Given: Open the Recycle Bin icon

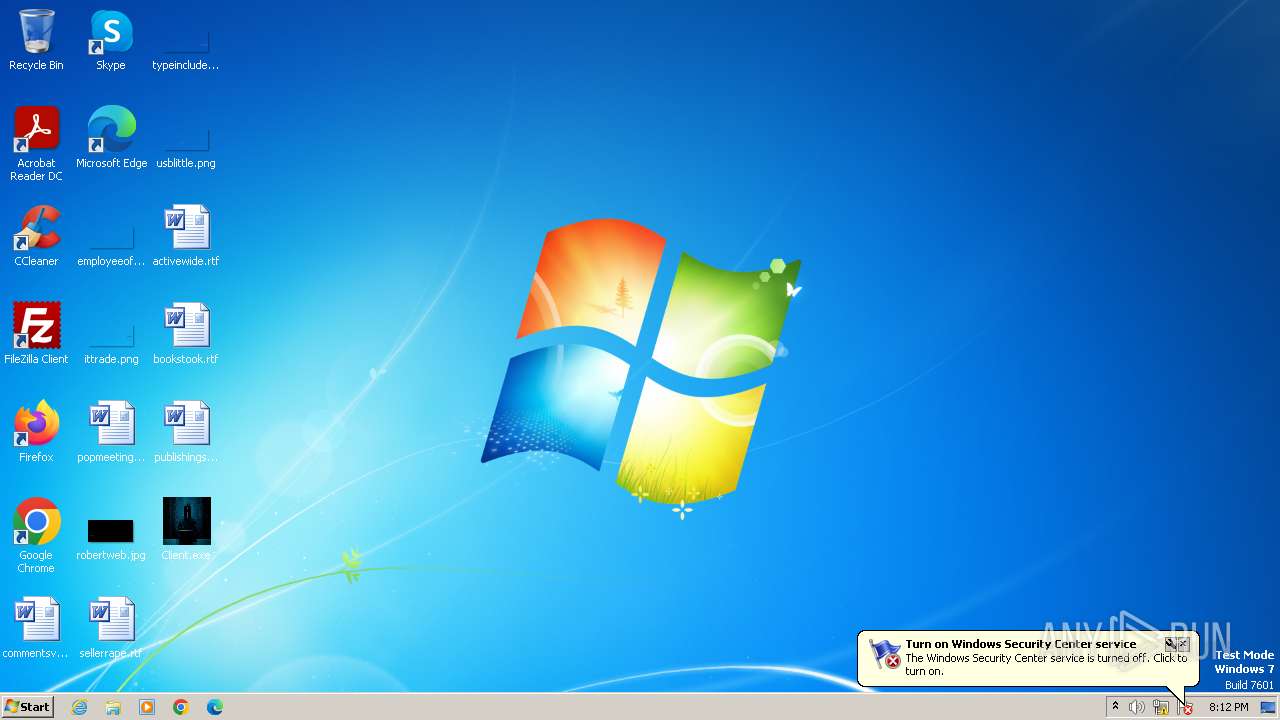Looking at the screenshot, I should pos(36,40).
